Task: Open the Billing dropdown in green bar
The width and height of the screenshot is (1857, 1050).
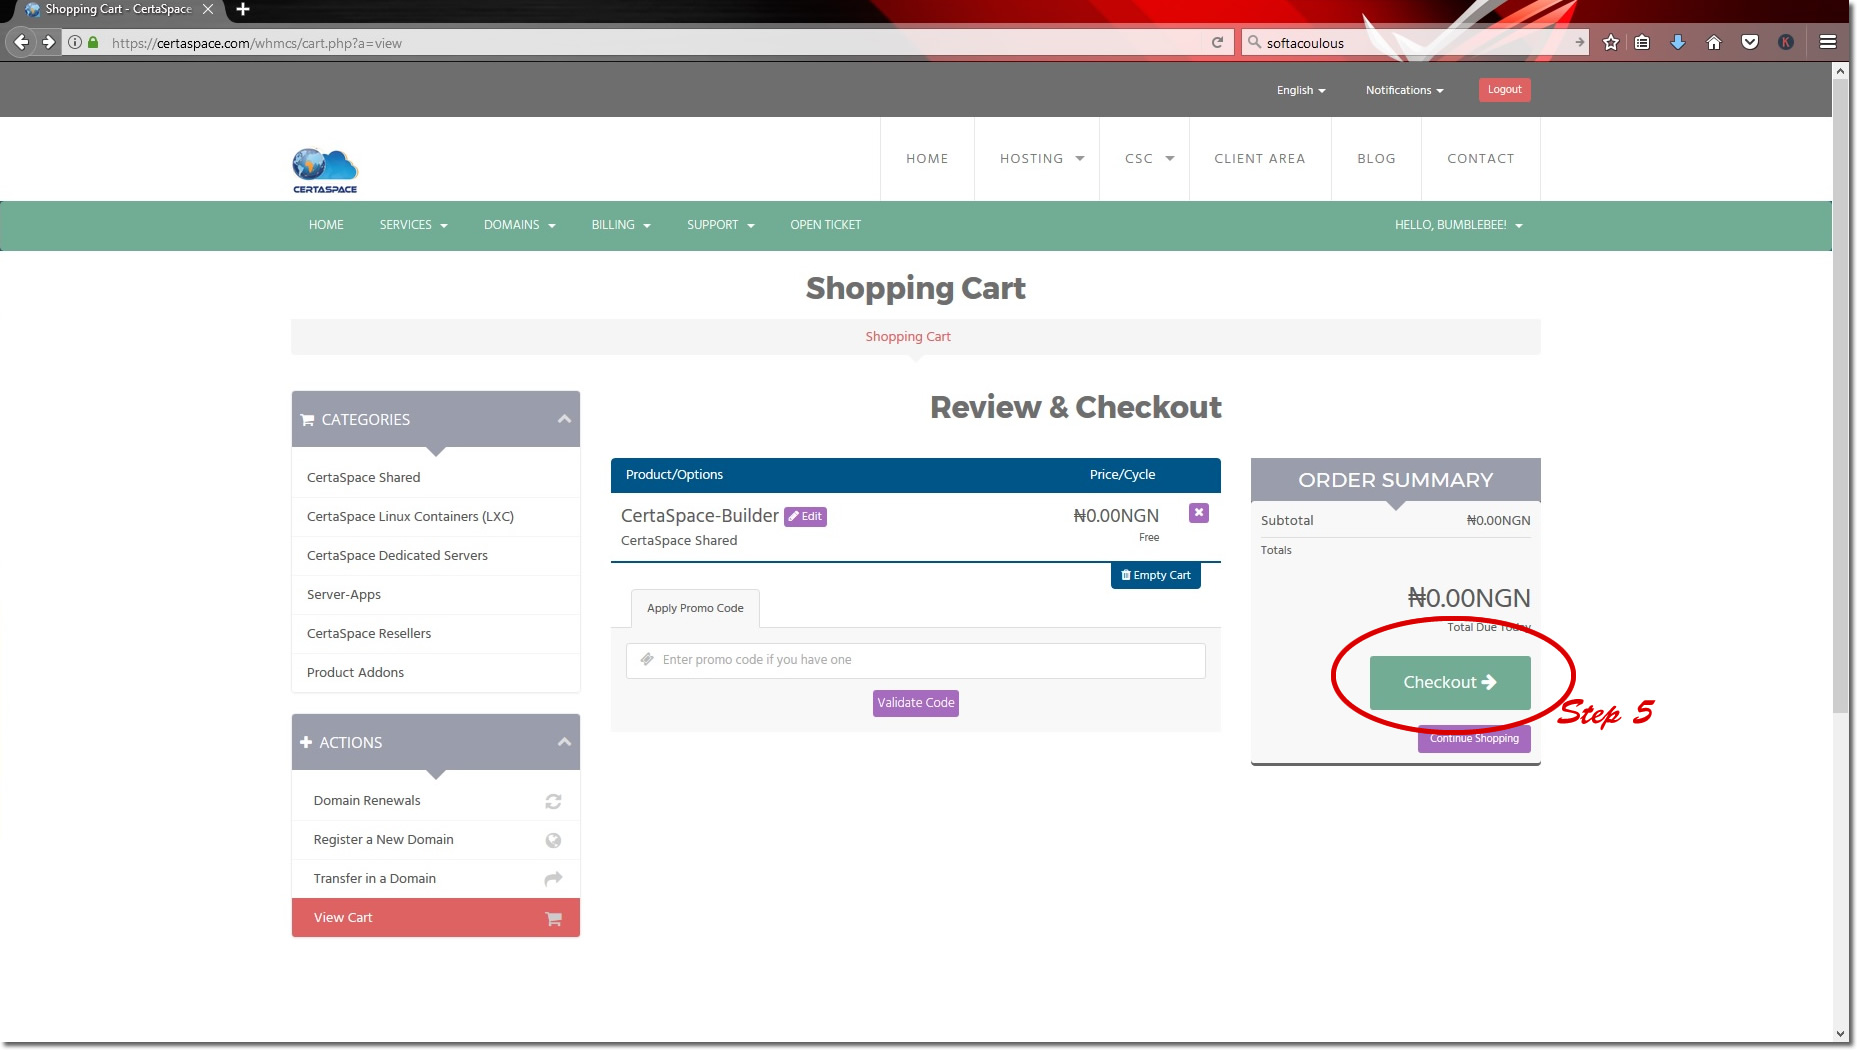Action: (x=621, y=225)
